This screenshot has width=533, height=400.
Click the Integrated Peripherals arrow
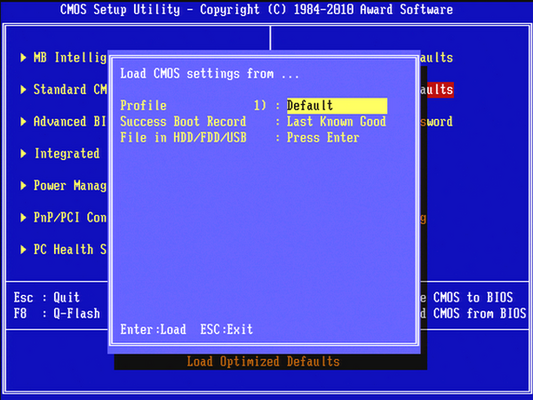point(23,154)
